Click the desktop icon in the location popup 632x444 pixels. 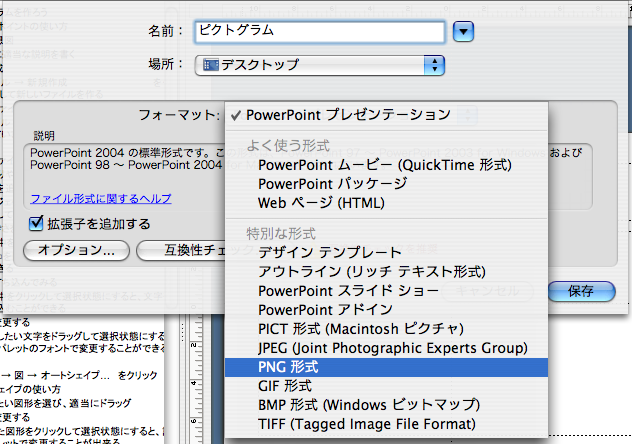pyautogui.click(x=211, y=65)
